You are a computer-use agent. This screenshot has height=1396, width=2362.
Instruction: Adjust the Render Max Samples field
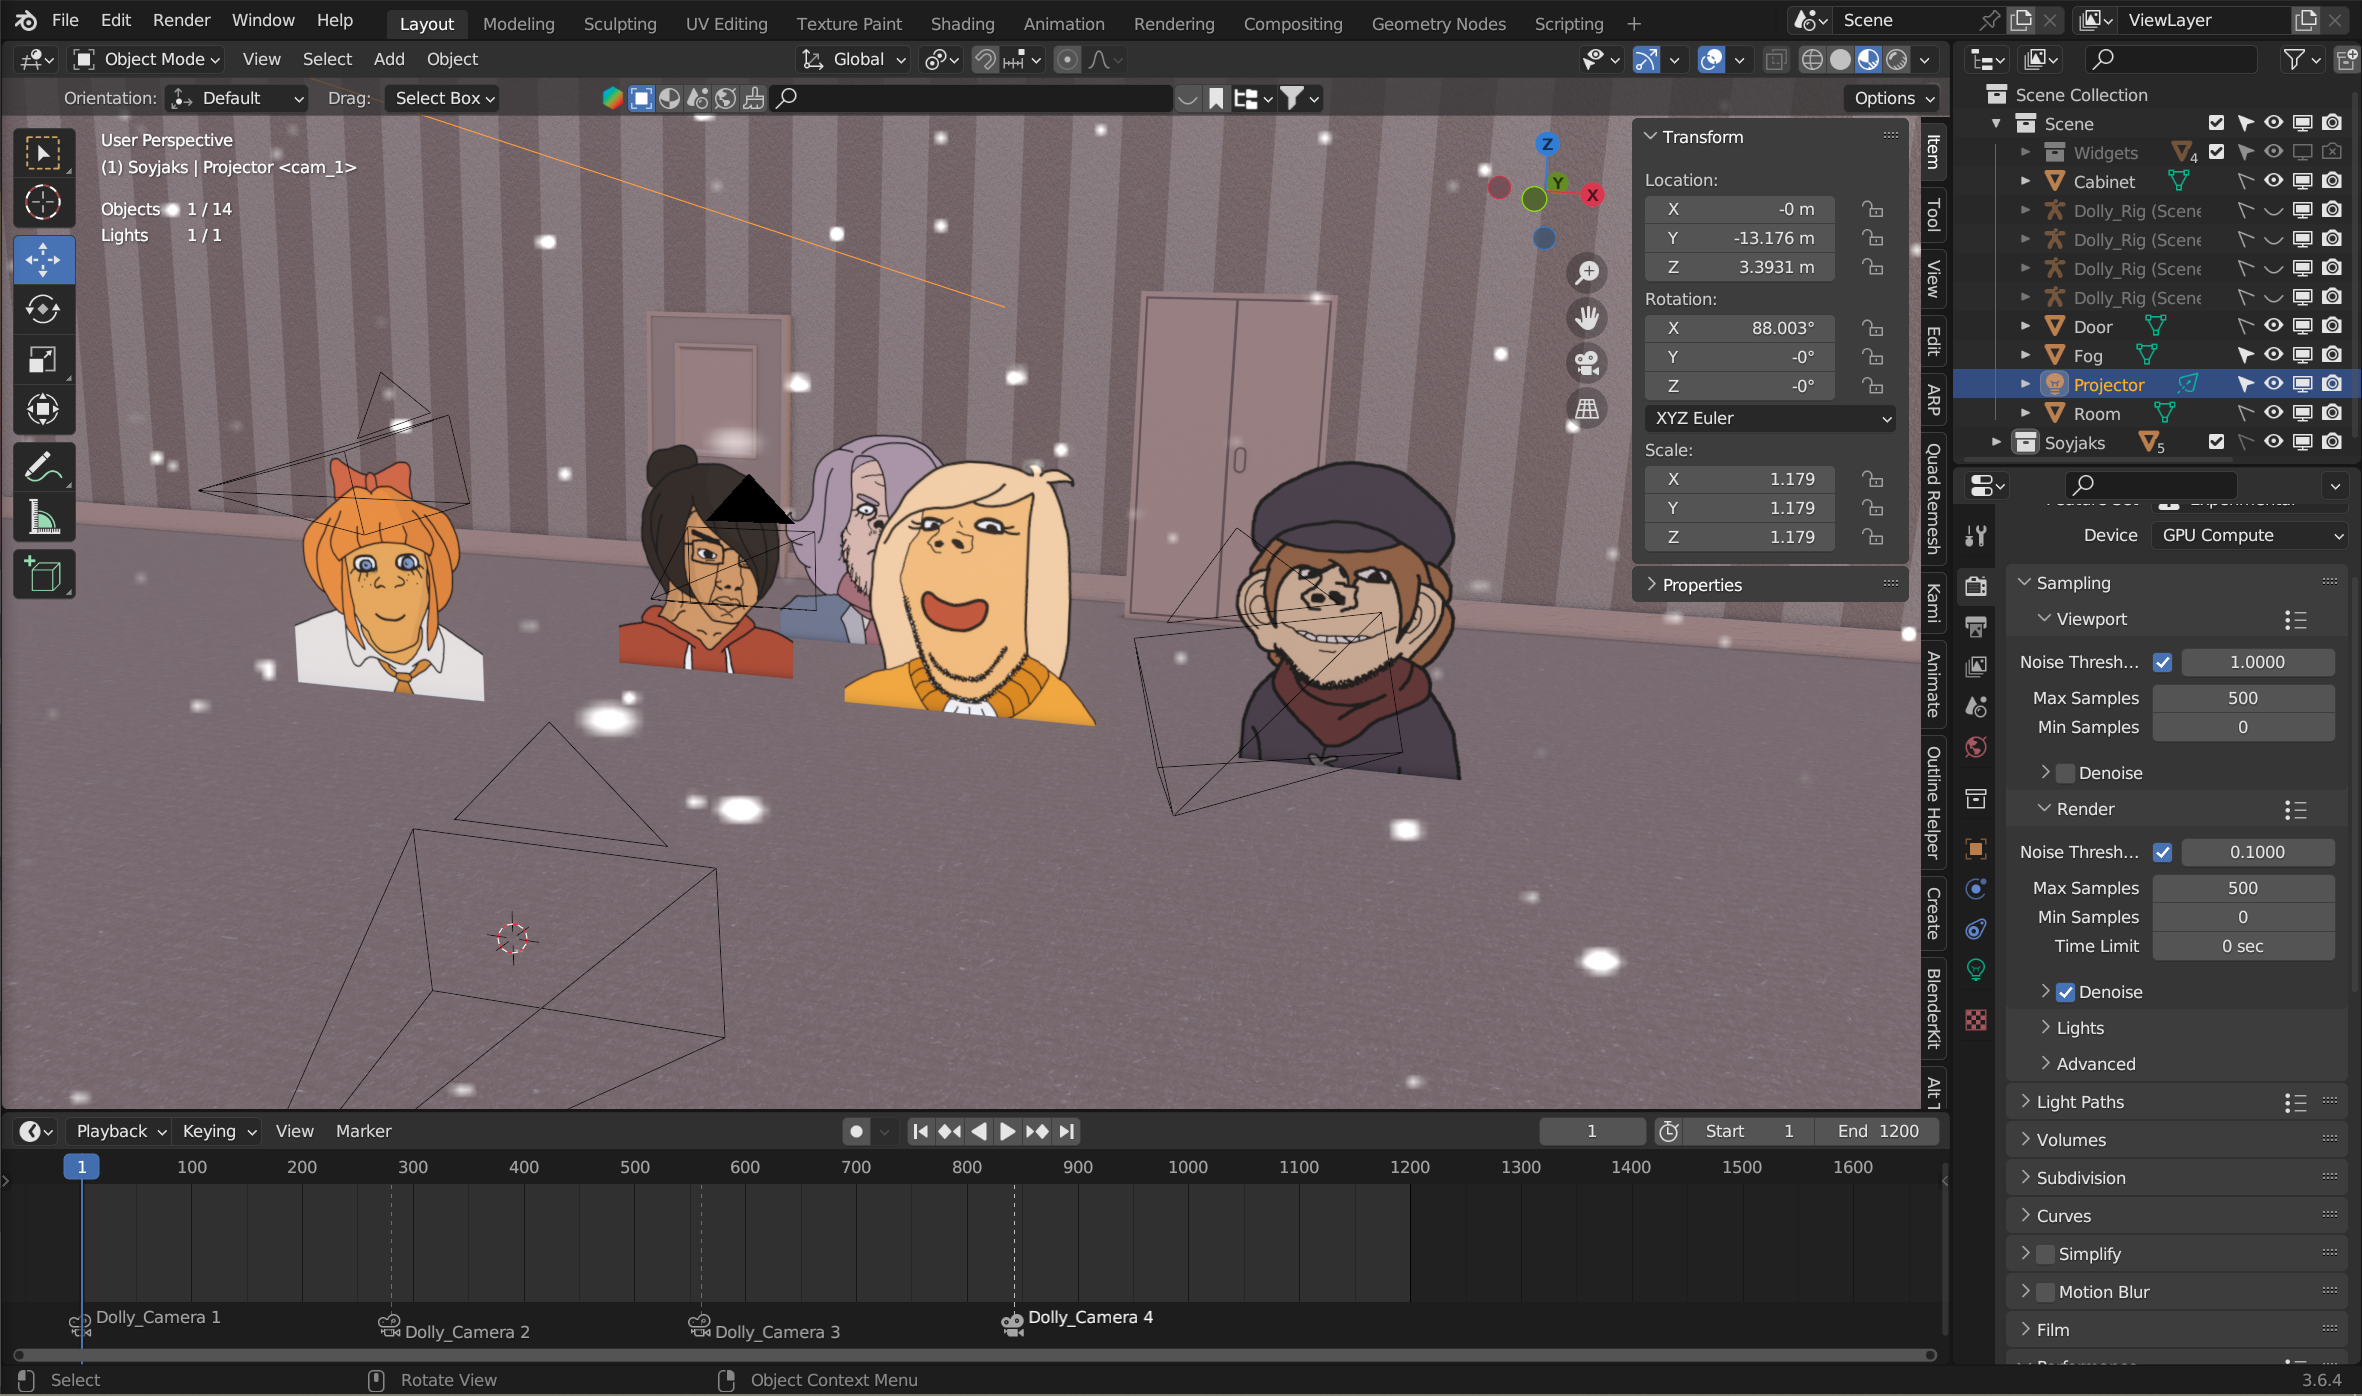pyautogui.click(x=2242, y=888)
